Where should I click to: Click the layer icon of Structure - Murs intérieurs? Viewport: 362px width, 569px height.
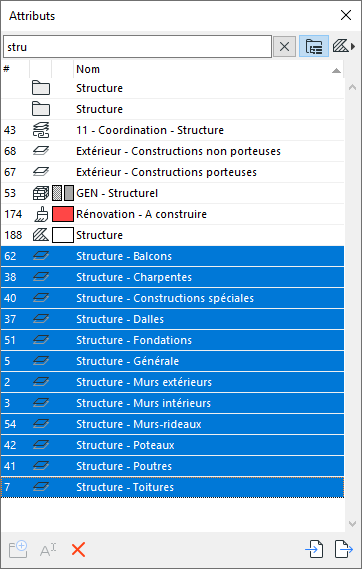(41, 403)
